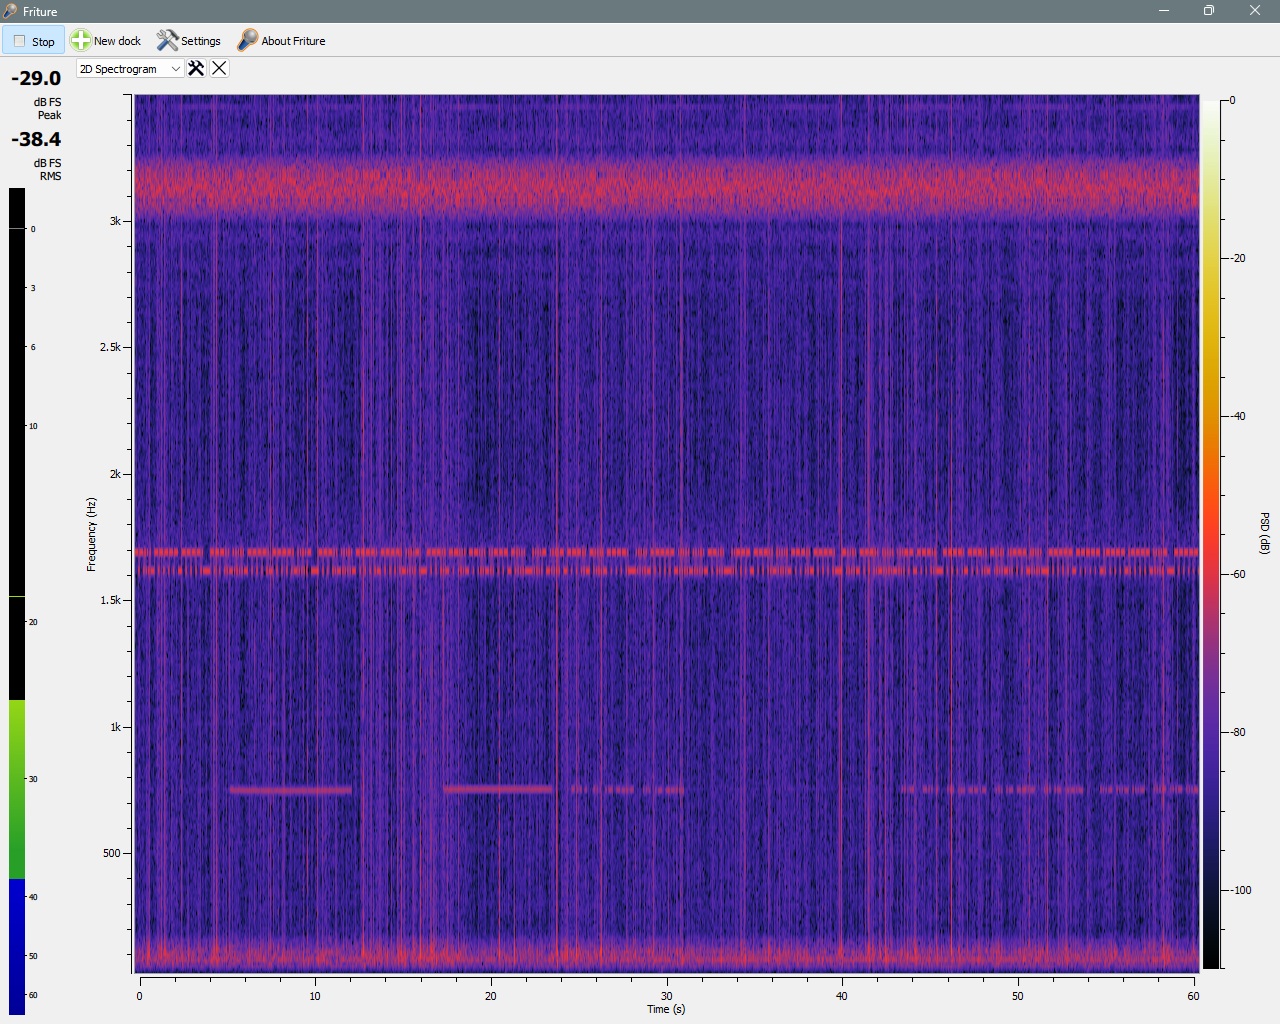
Task: Click the -60 mark on PSD scale
Action: pyautogui.click(x=1238, y=574)
